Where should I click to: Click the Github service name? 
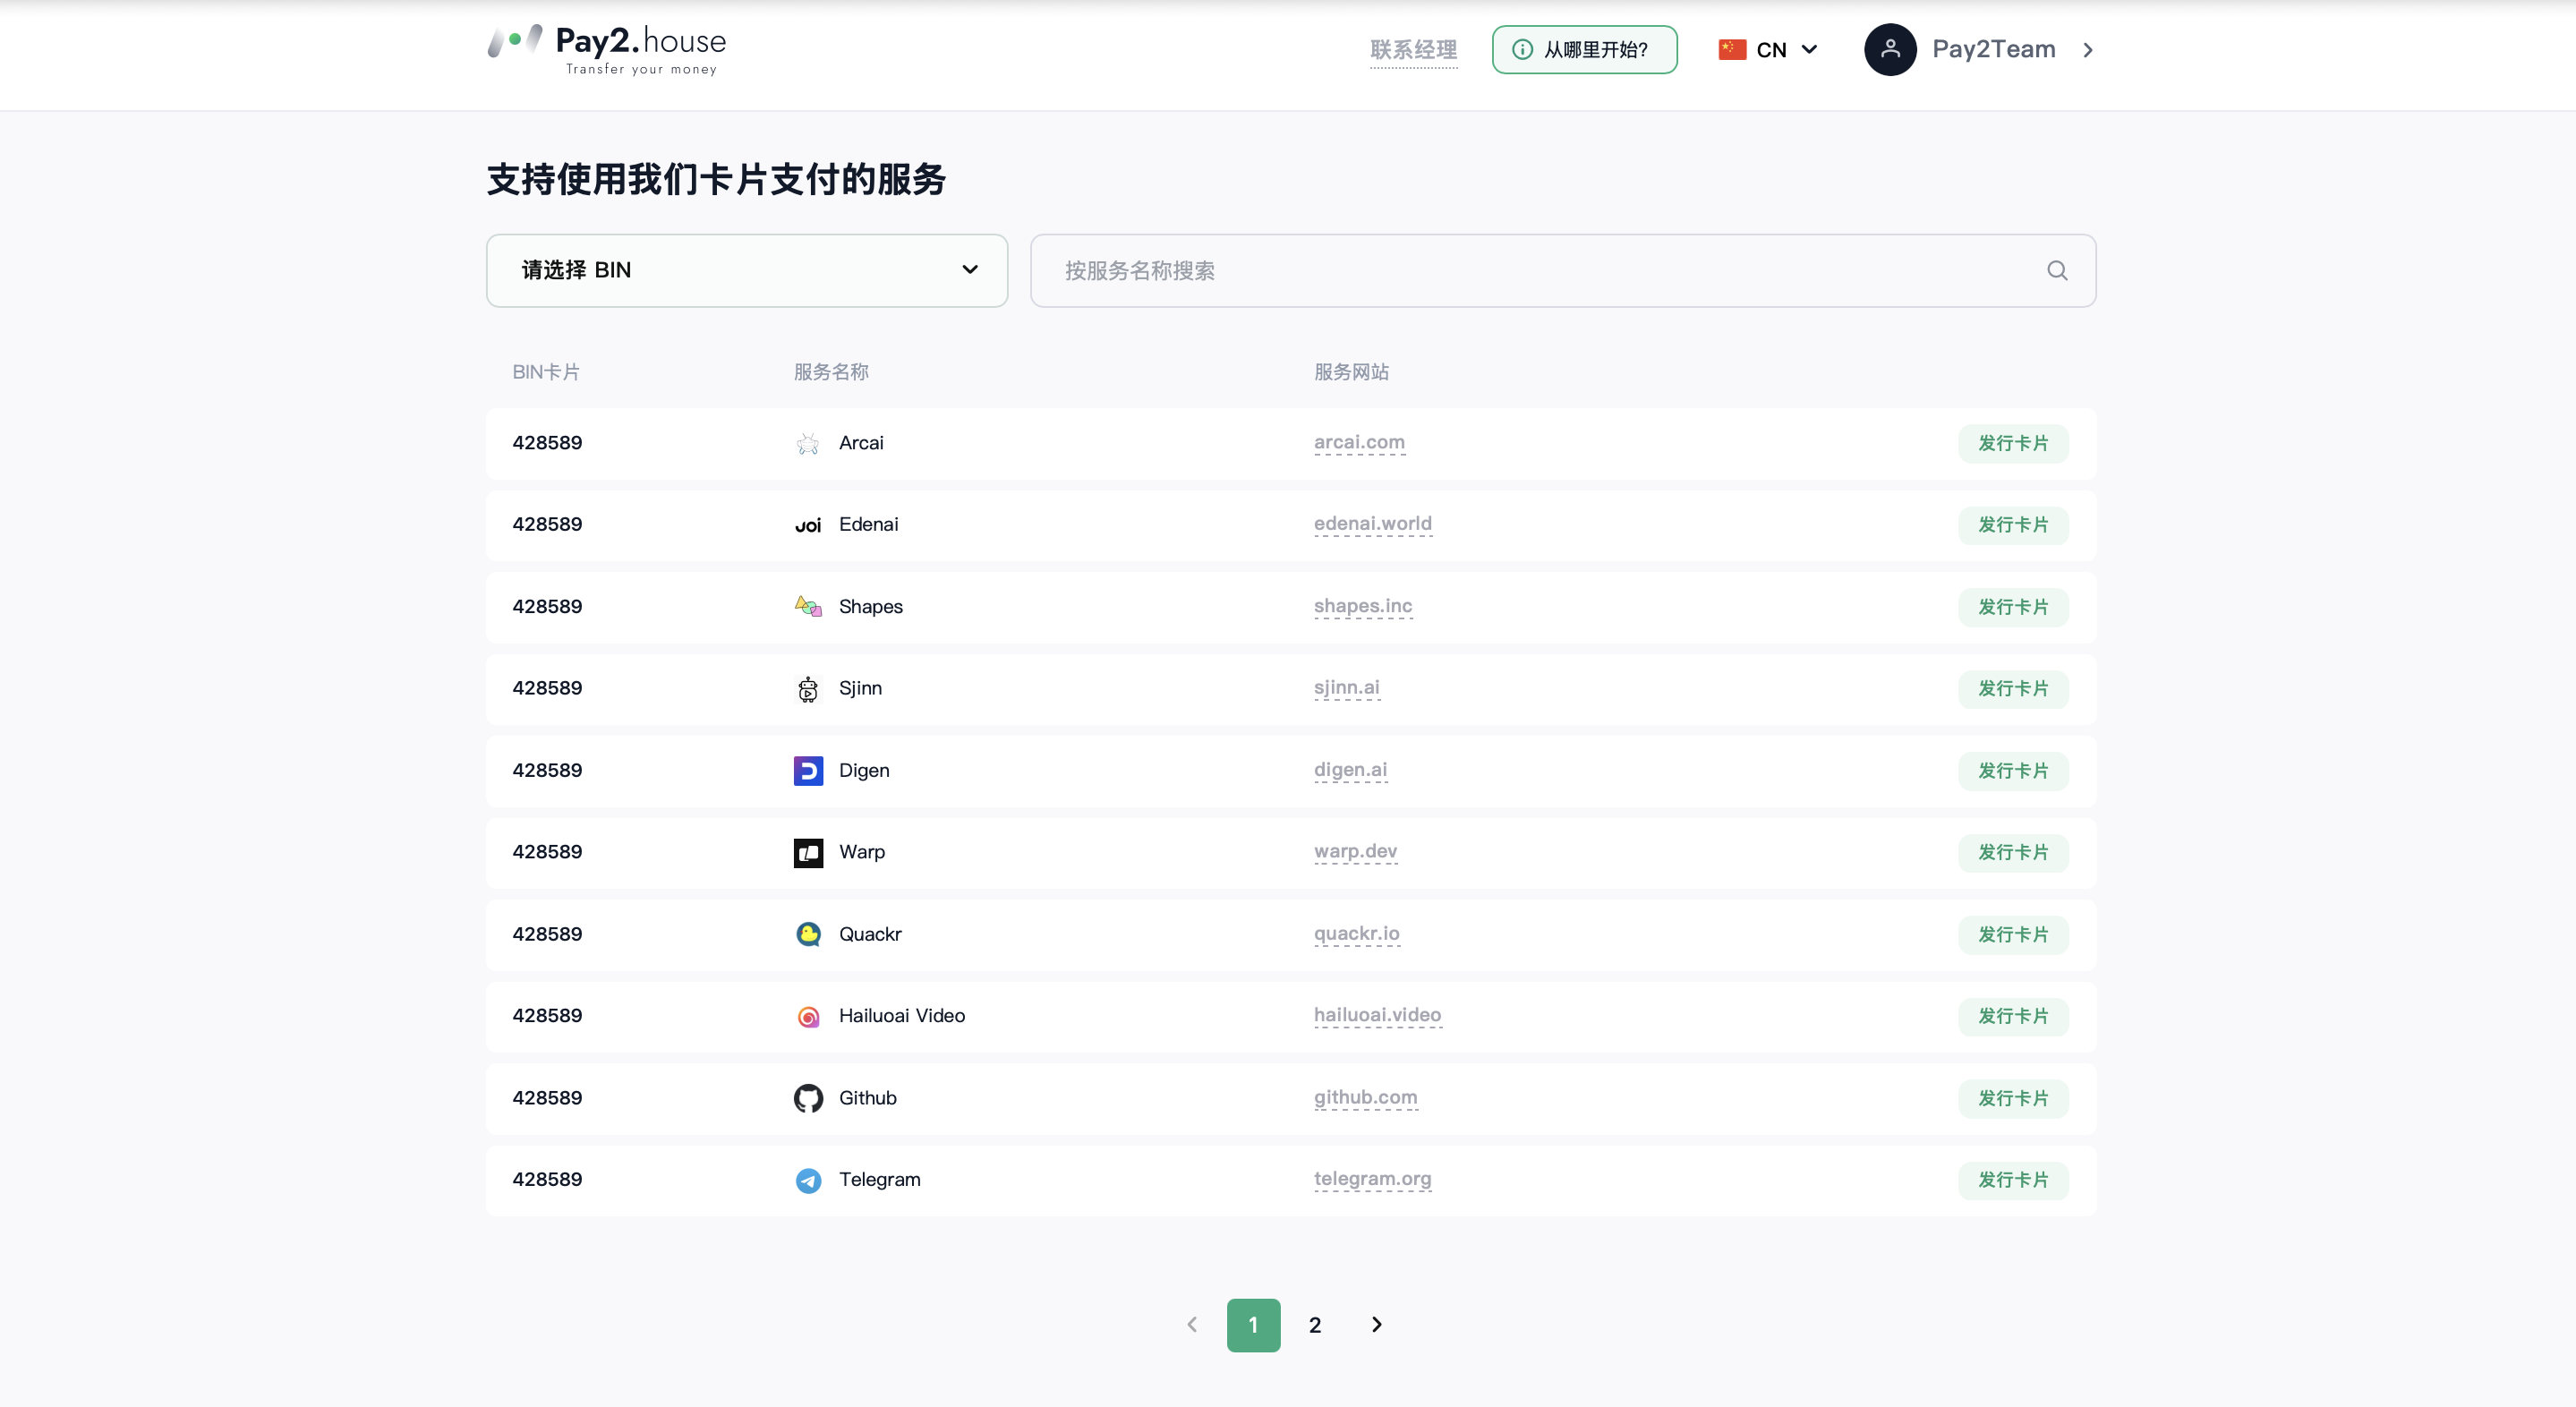[x=868, y=1098]
